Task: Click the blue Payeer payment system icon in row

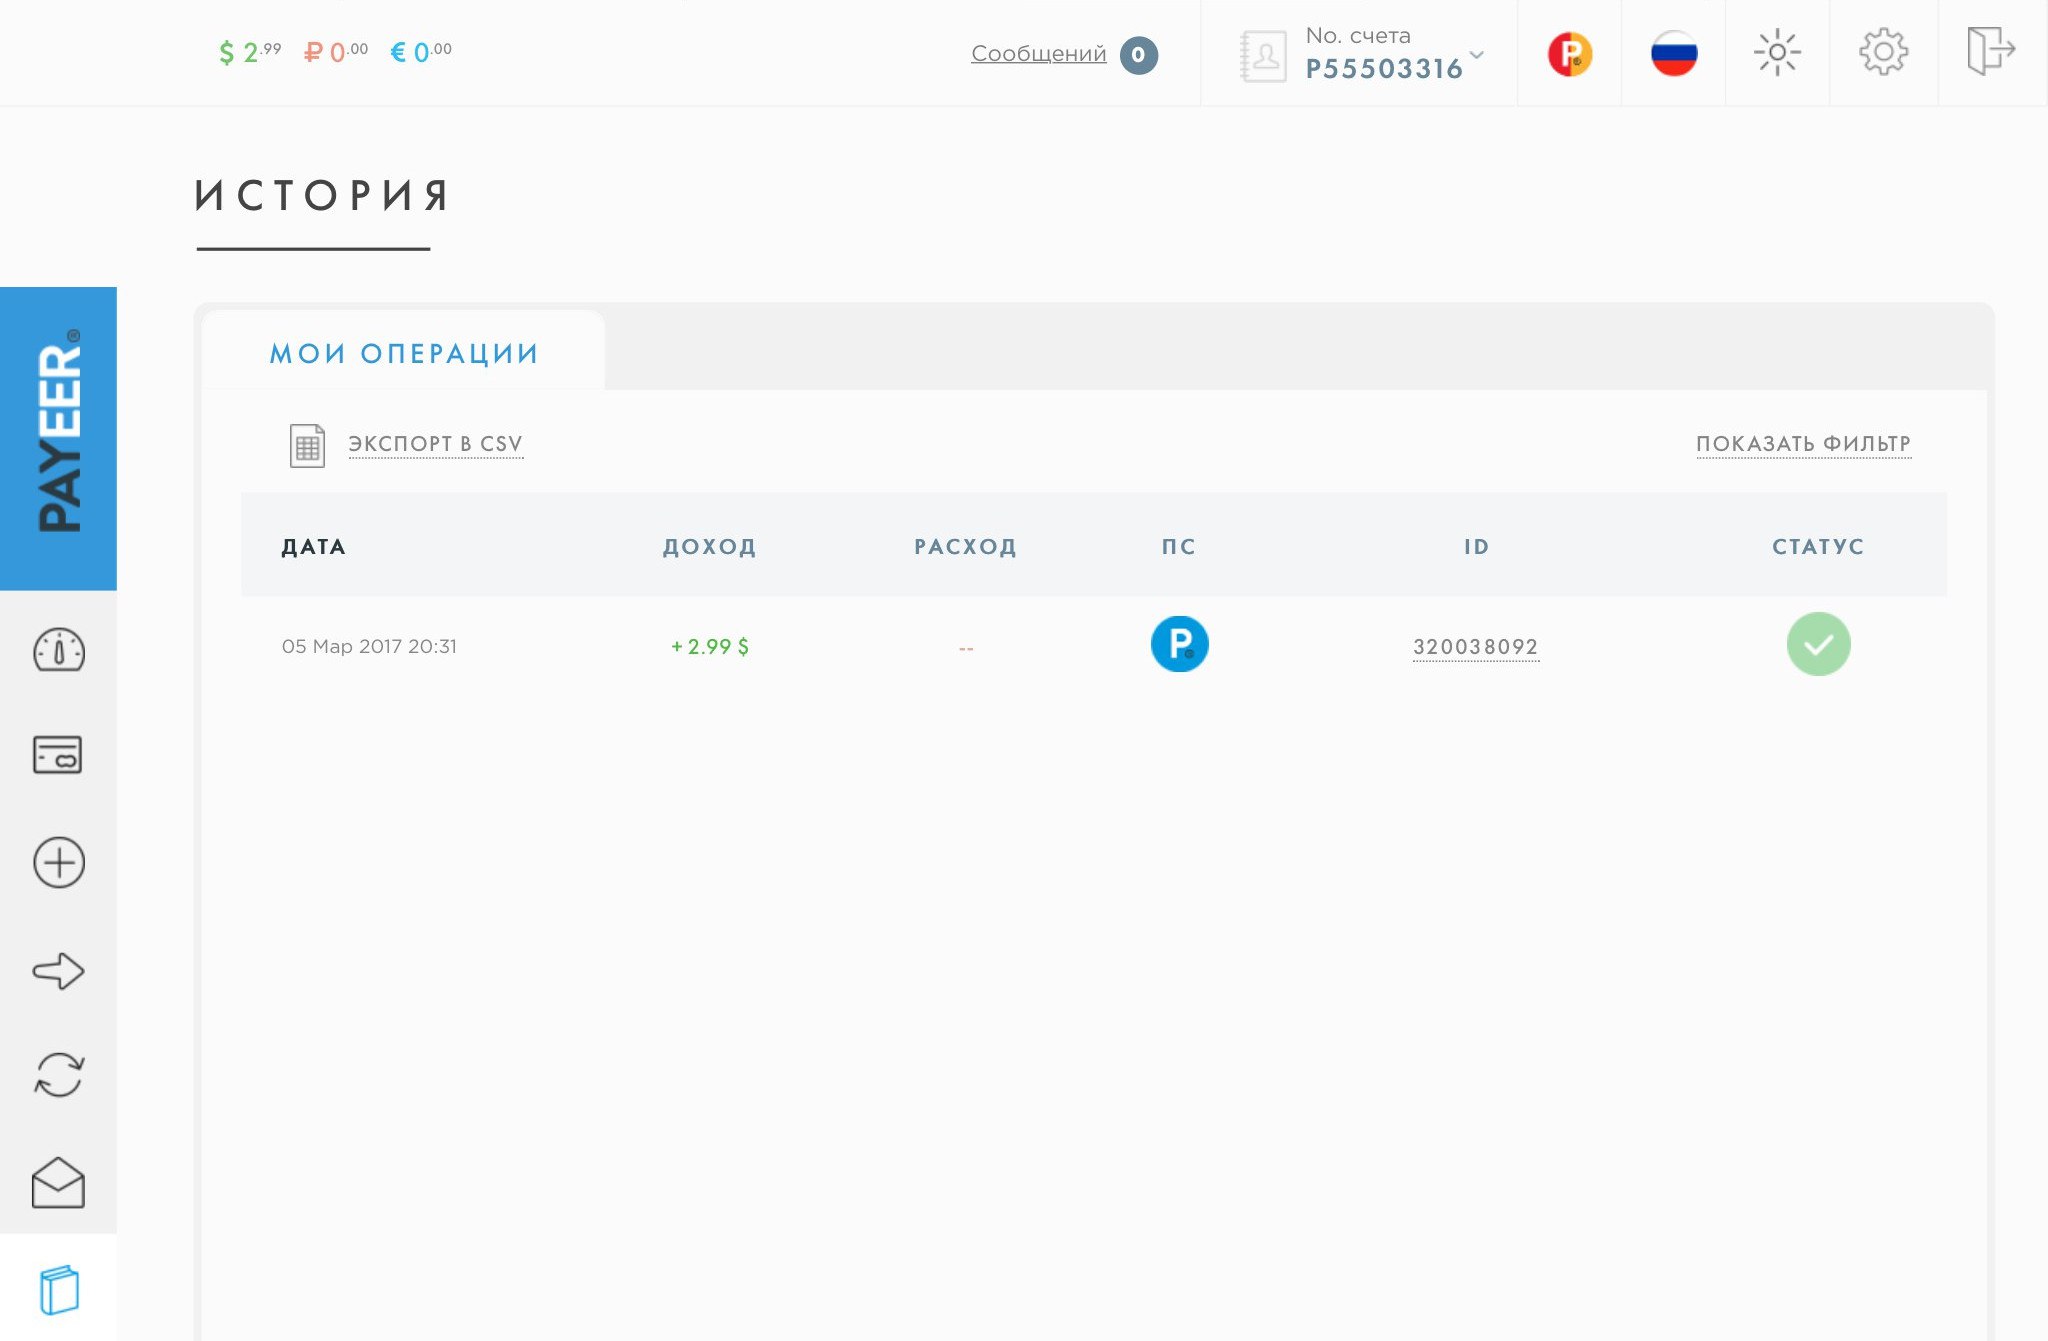Action: click(1179, 644)
